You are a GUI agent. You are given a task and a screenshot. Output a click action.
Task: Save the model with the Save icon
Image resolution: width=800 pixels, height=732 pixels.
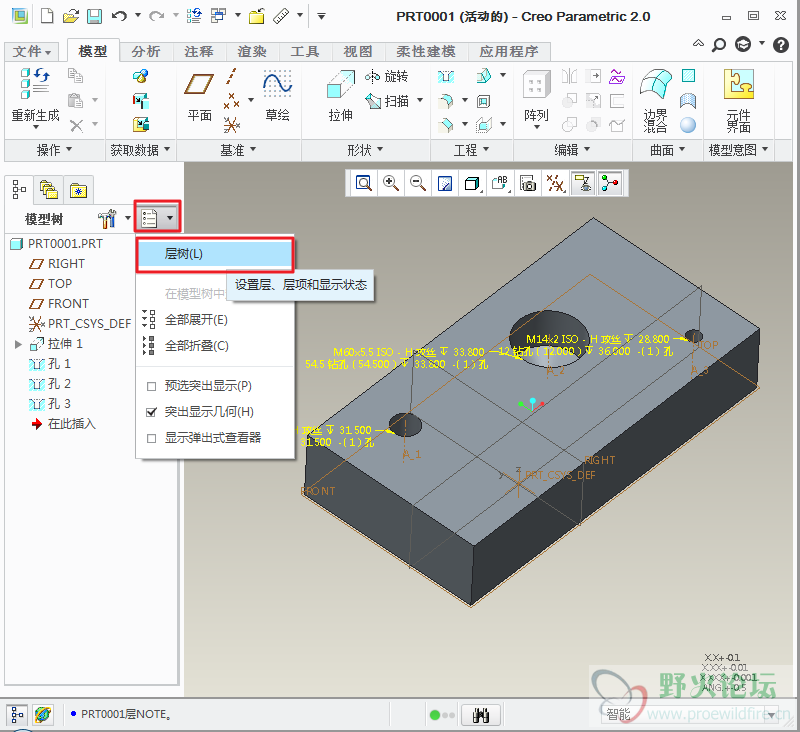point(94,16)
